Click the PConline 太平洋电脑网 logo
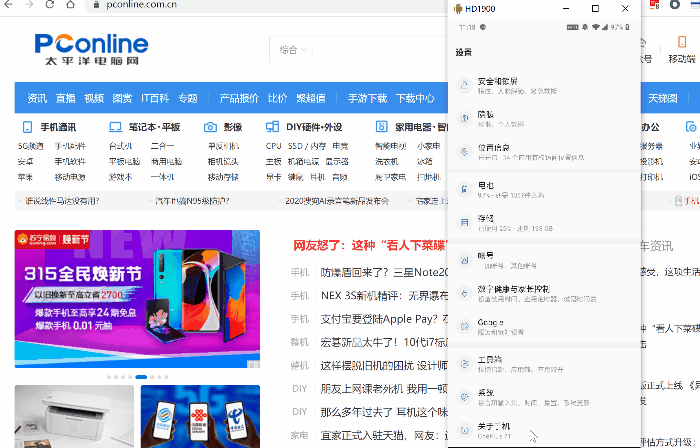The width and height of the screenshot is (700, 448). click(91, 49)
